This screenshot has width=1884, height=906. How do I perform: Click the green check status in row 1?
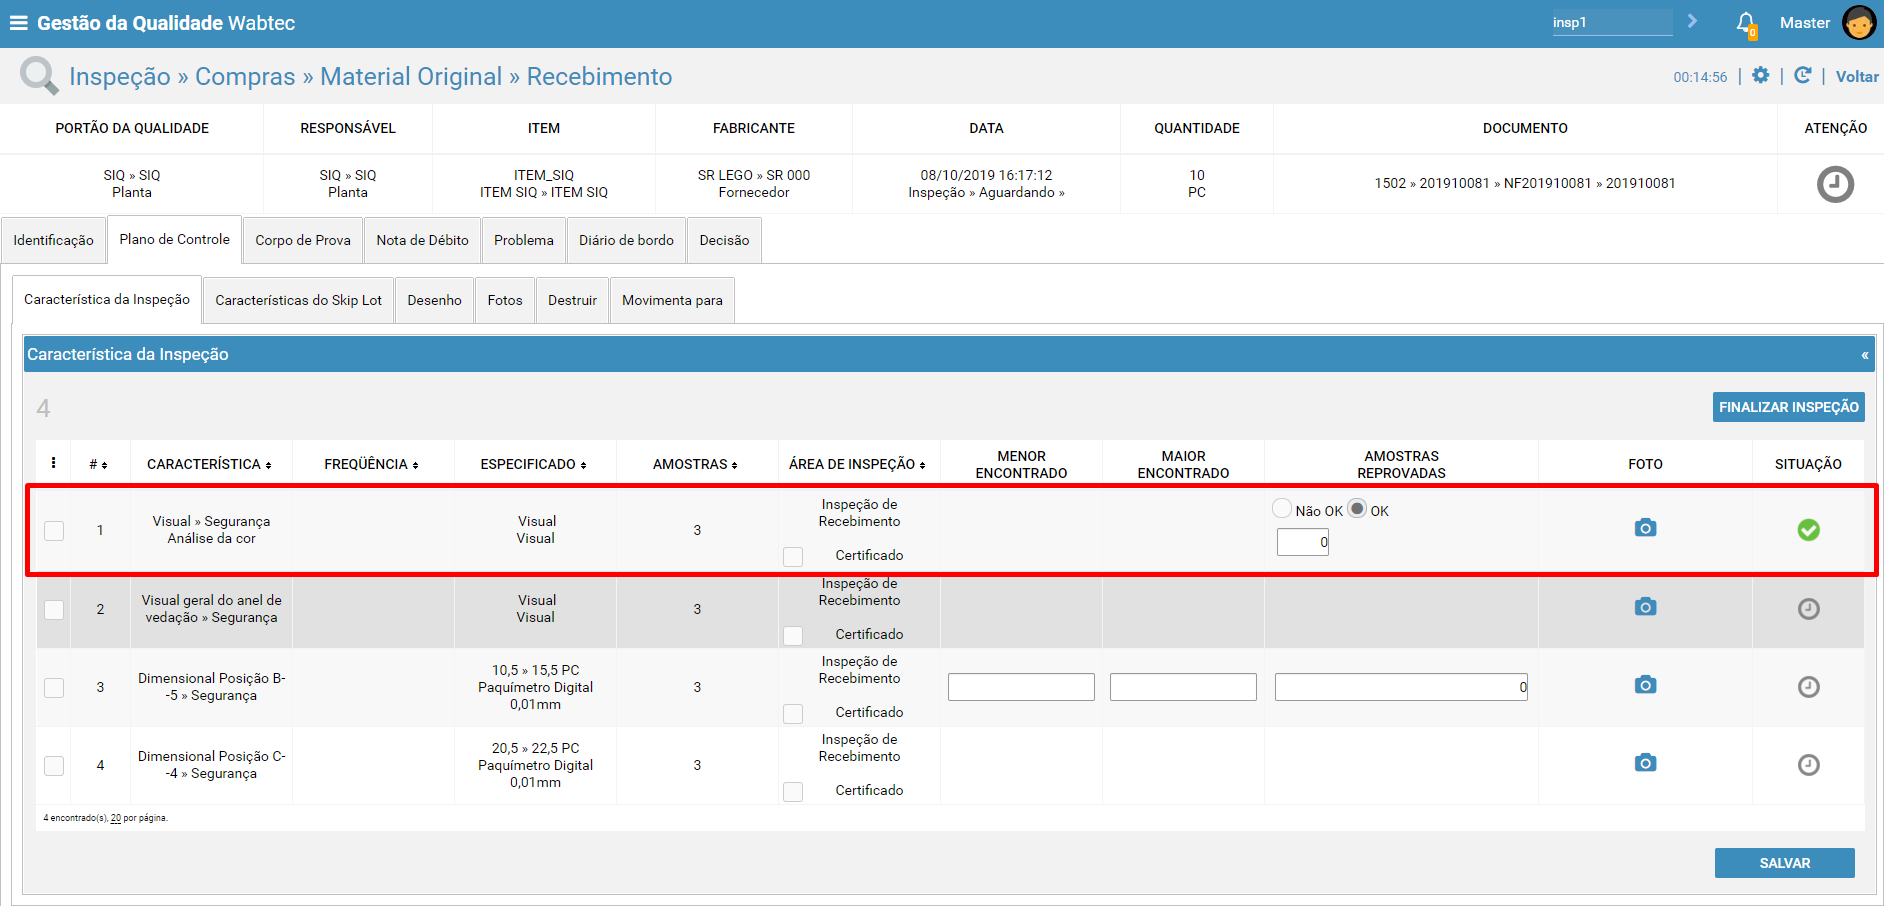[x=1808, y=530]
